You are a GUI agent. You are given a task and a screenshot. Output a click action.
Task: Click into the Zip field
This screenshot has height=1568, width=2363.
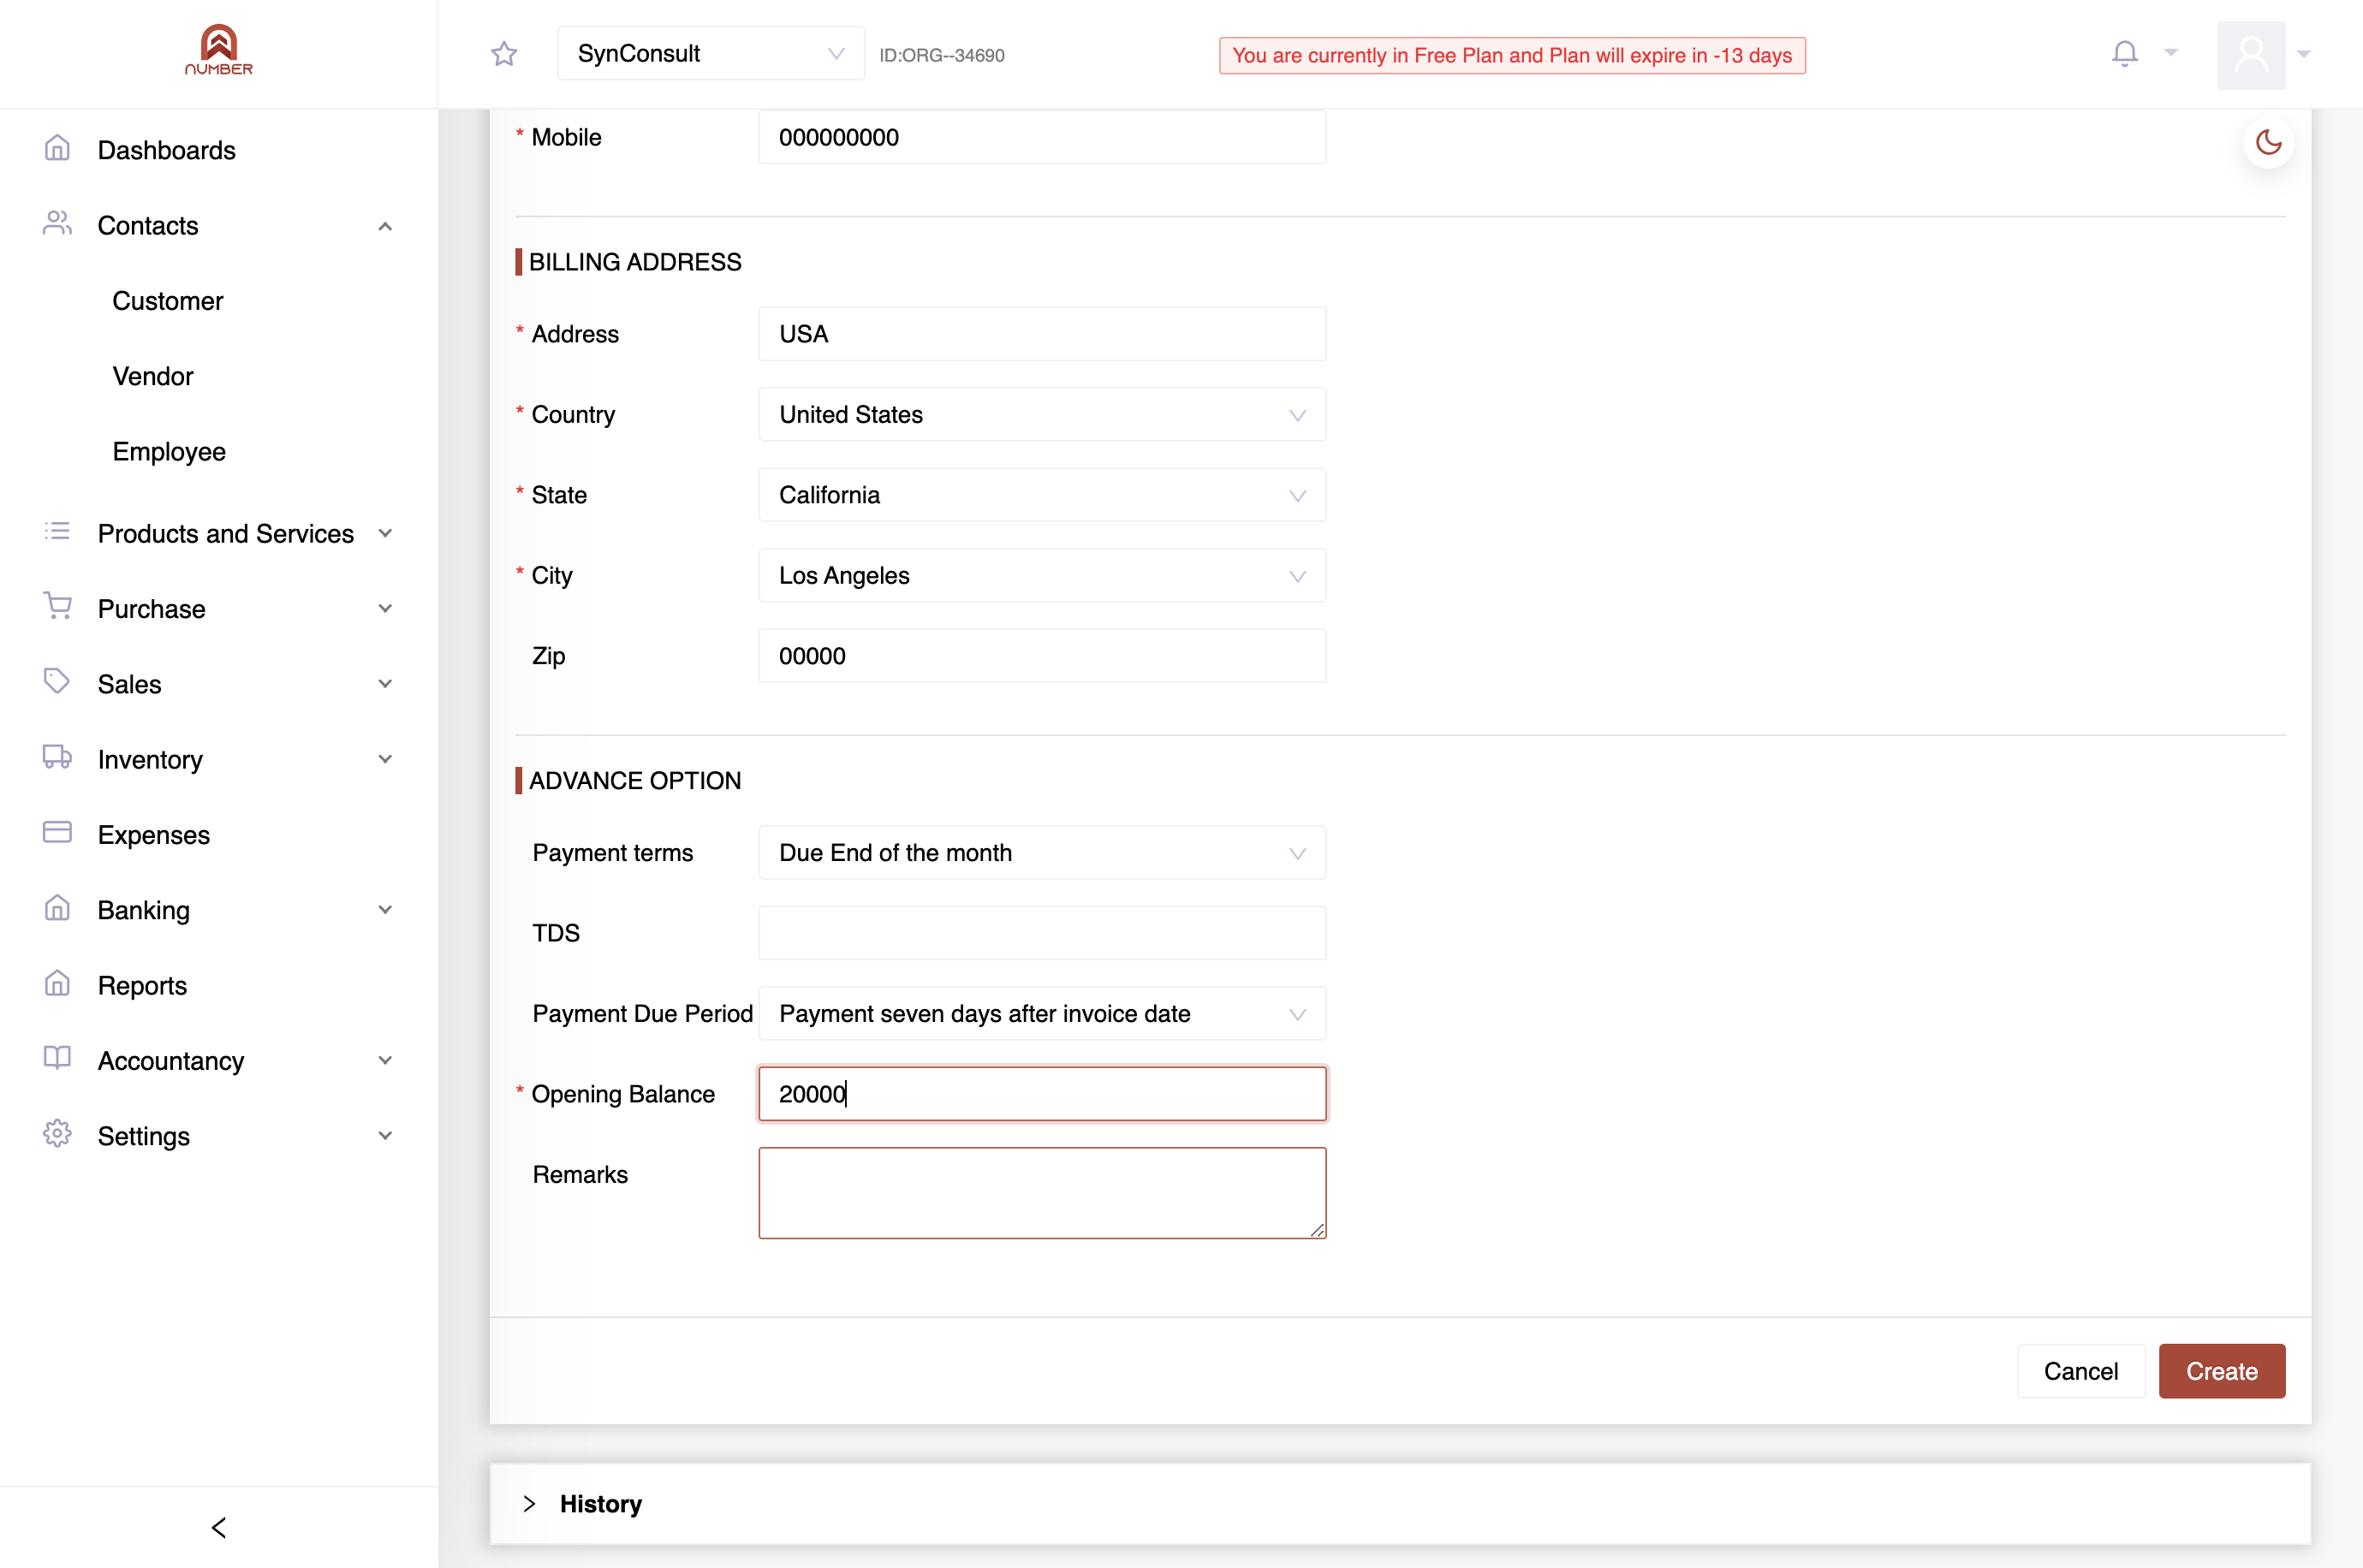(x=1042, y=656)
